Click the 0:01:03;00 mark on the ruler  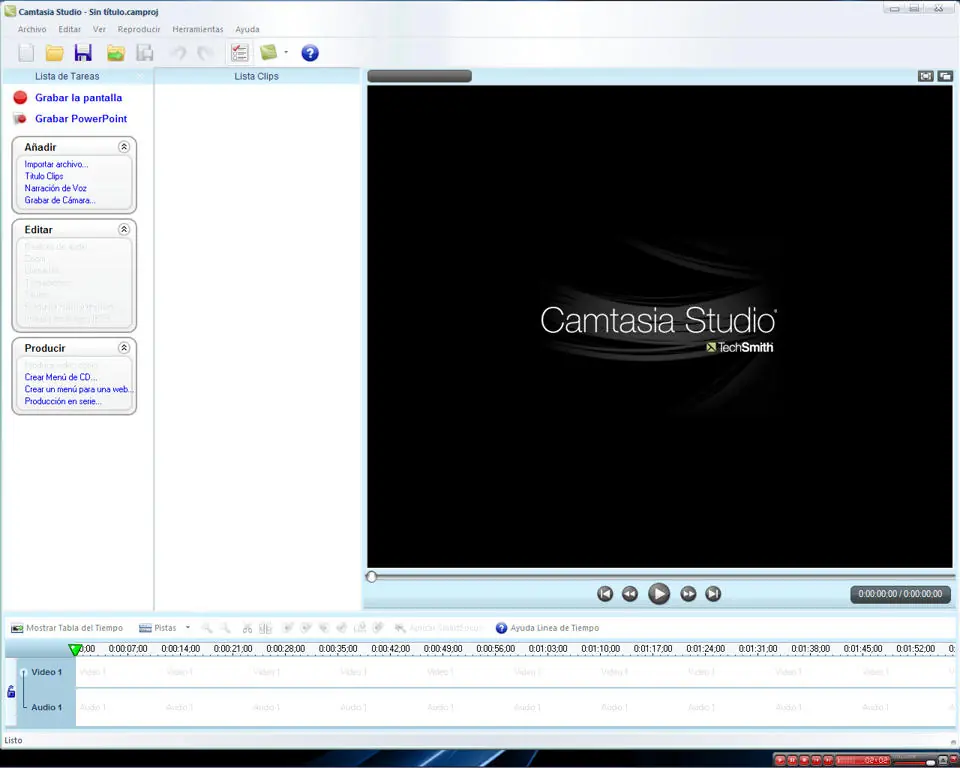tap(548, 648)
